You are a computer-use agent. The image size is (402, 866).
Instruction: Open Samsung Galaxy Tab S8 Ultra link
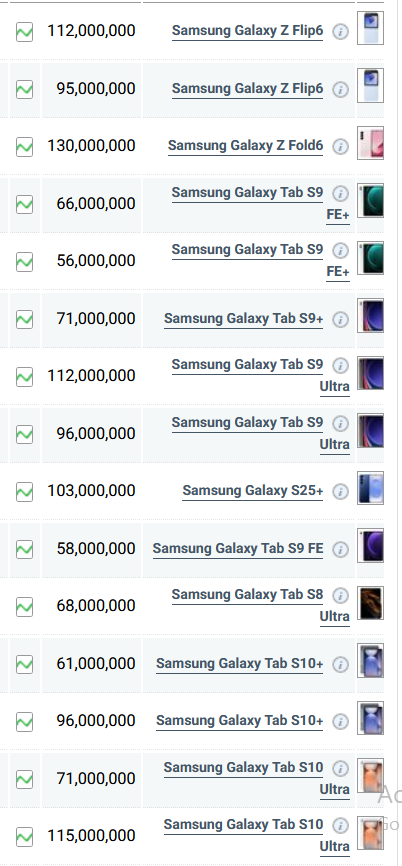pos(261,605)
